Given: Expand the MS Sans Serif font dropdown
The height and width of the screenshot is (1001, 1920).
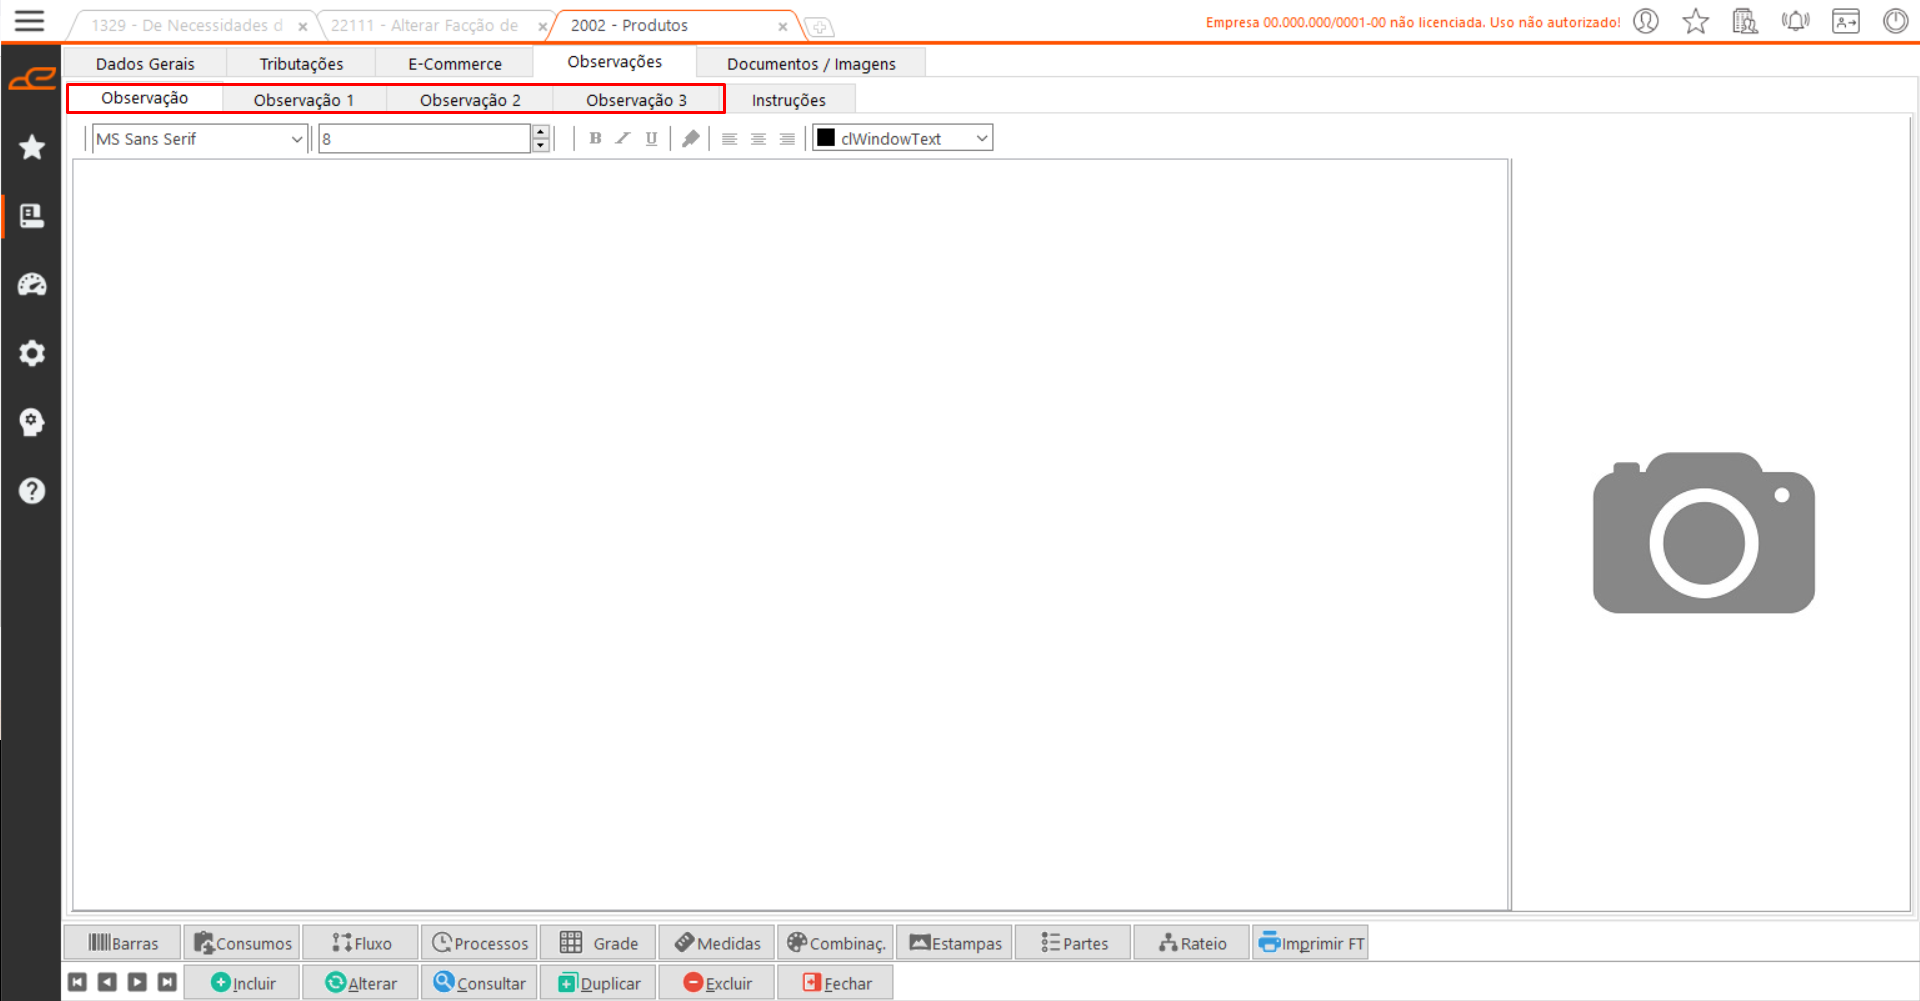Looking at the screenshot, I should 296,139.
